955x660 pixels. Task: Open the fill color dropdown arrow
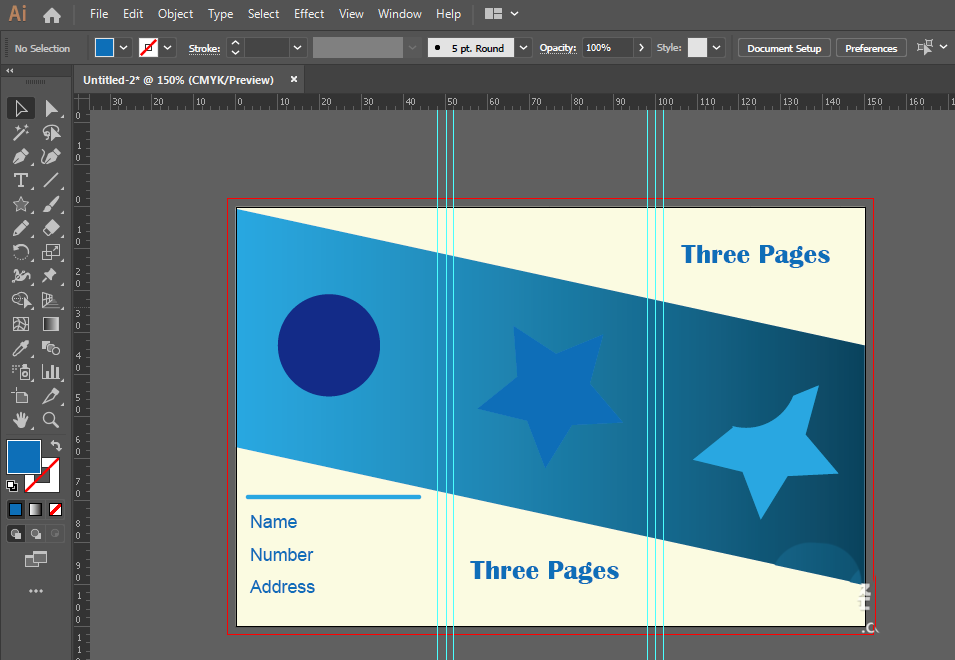[x=124, y=48]
